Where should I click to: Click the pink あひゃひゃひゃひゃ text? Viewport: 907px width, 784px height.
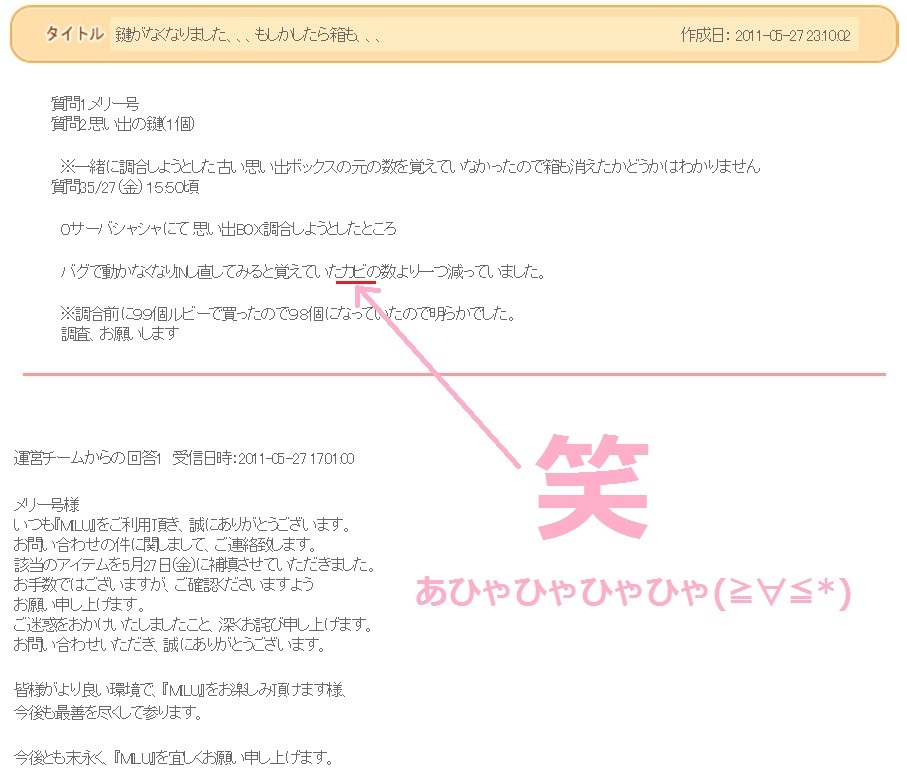(x=632, y=593)
